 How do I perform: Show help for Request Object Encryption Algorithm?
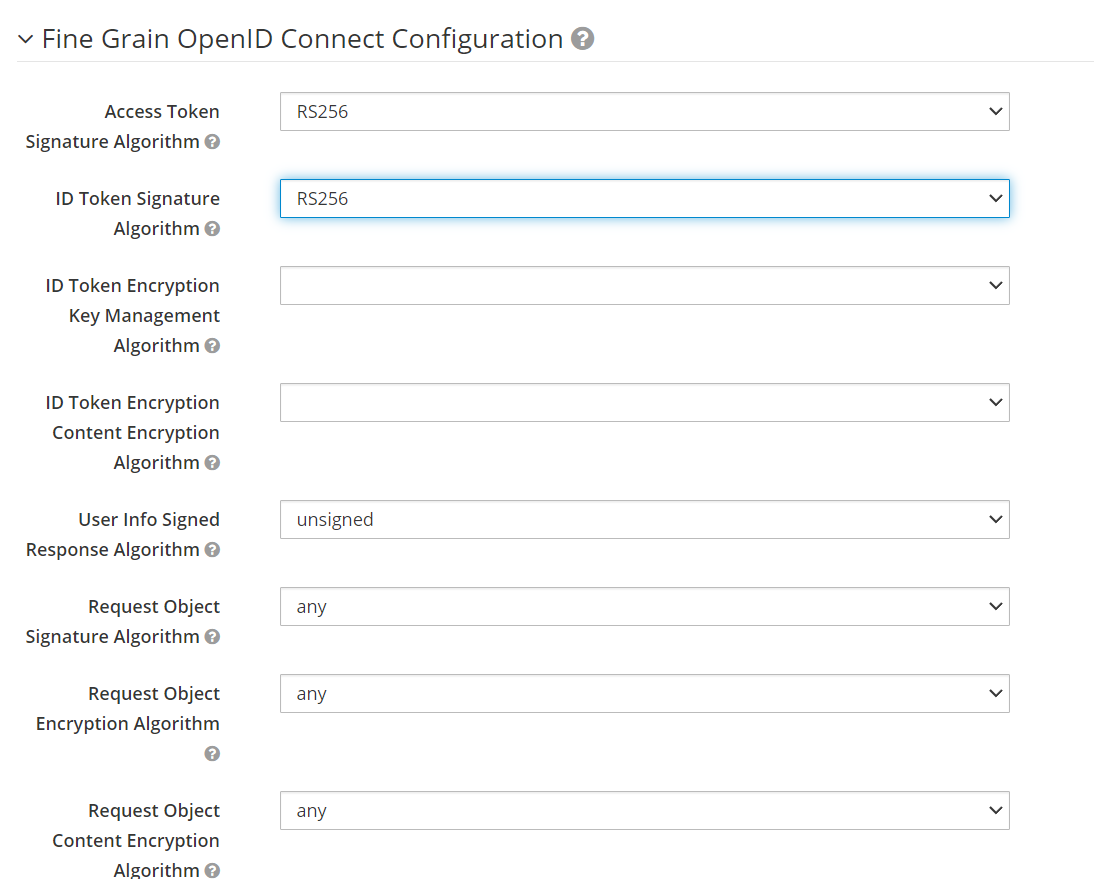[x=212, y=754]
